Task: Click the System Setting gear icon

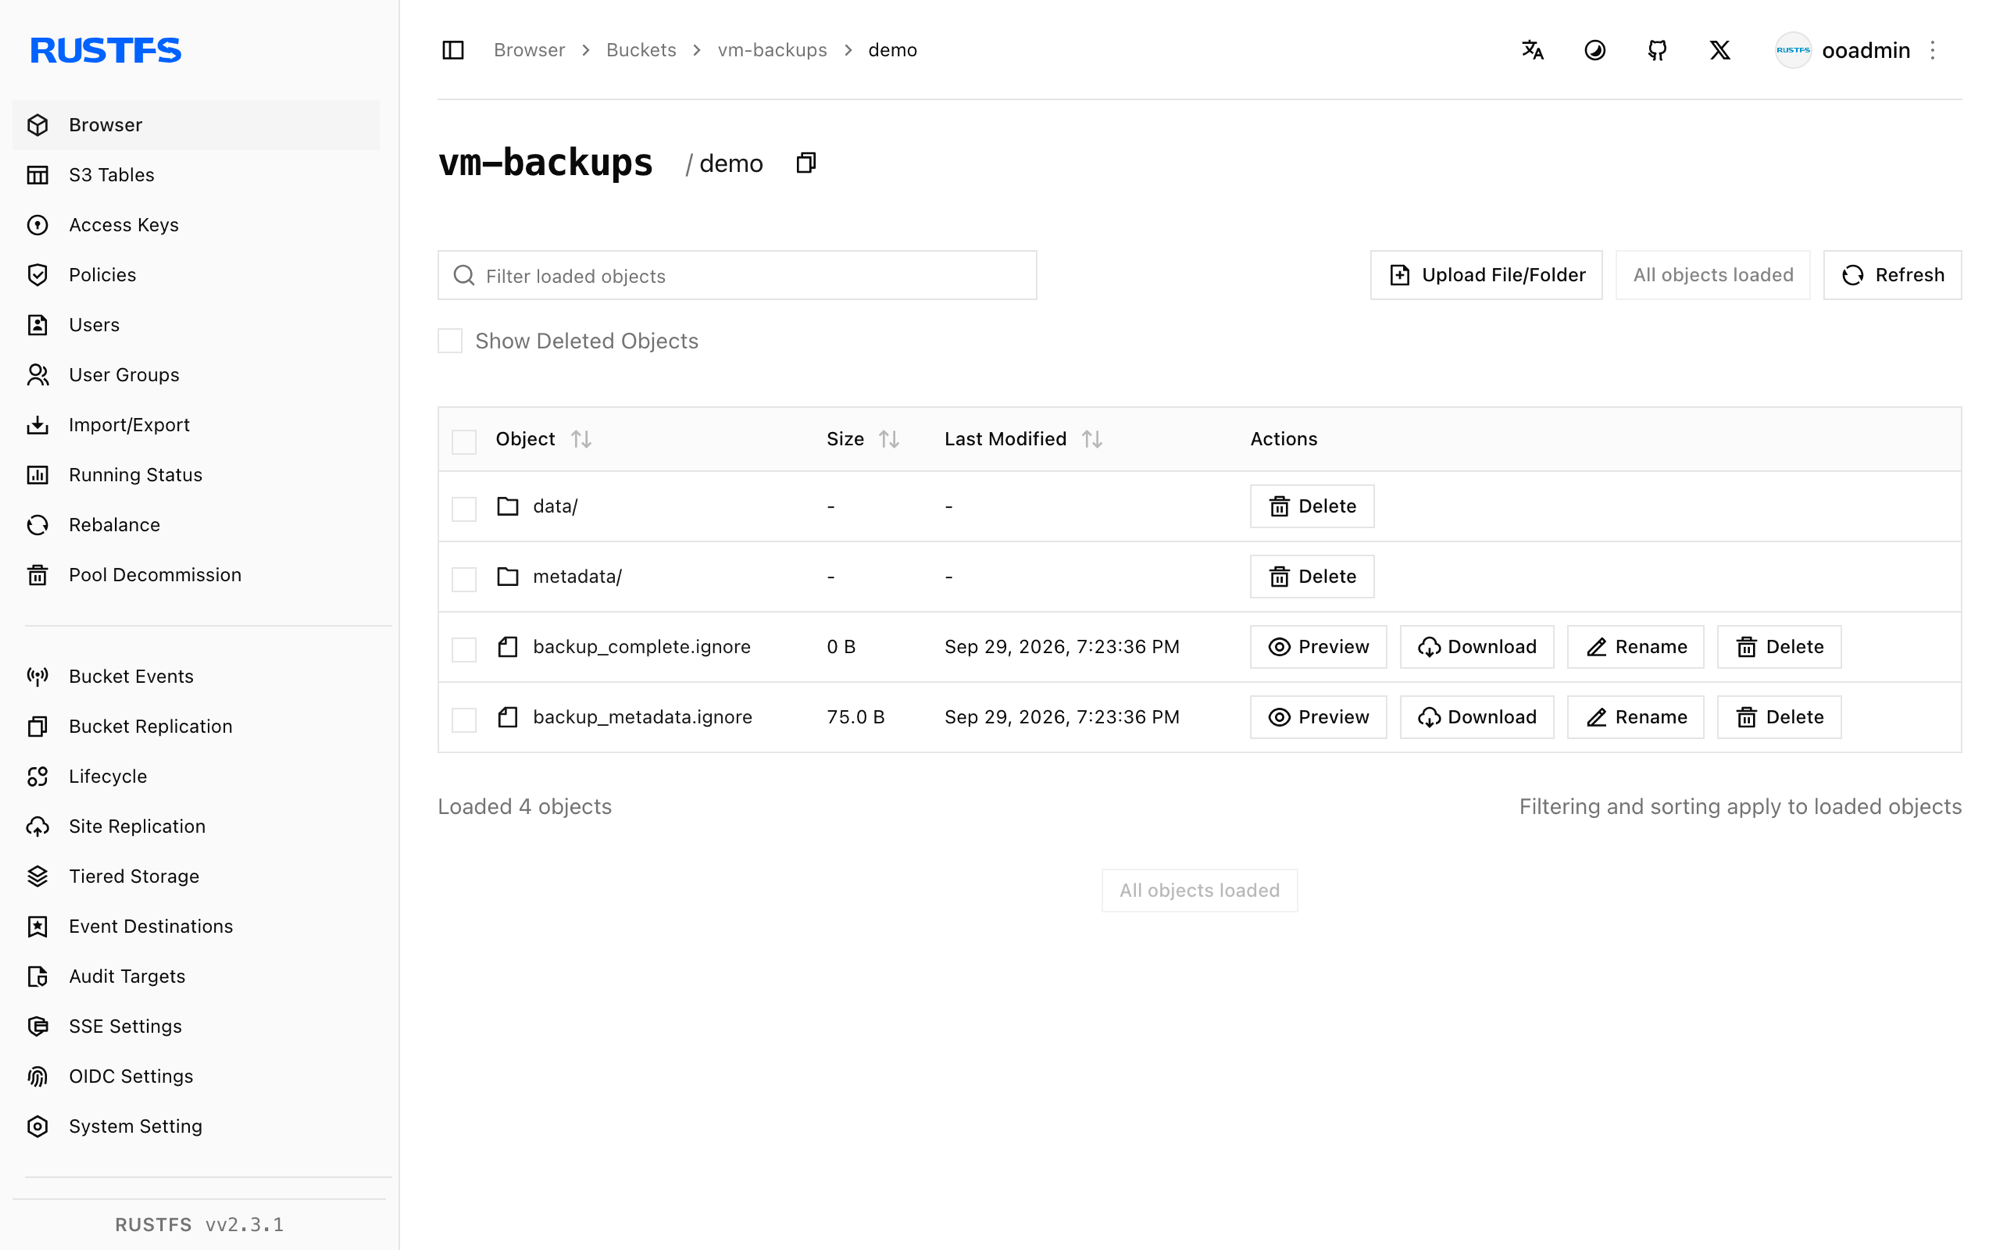Action: [38, 1127]
